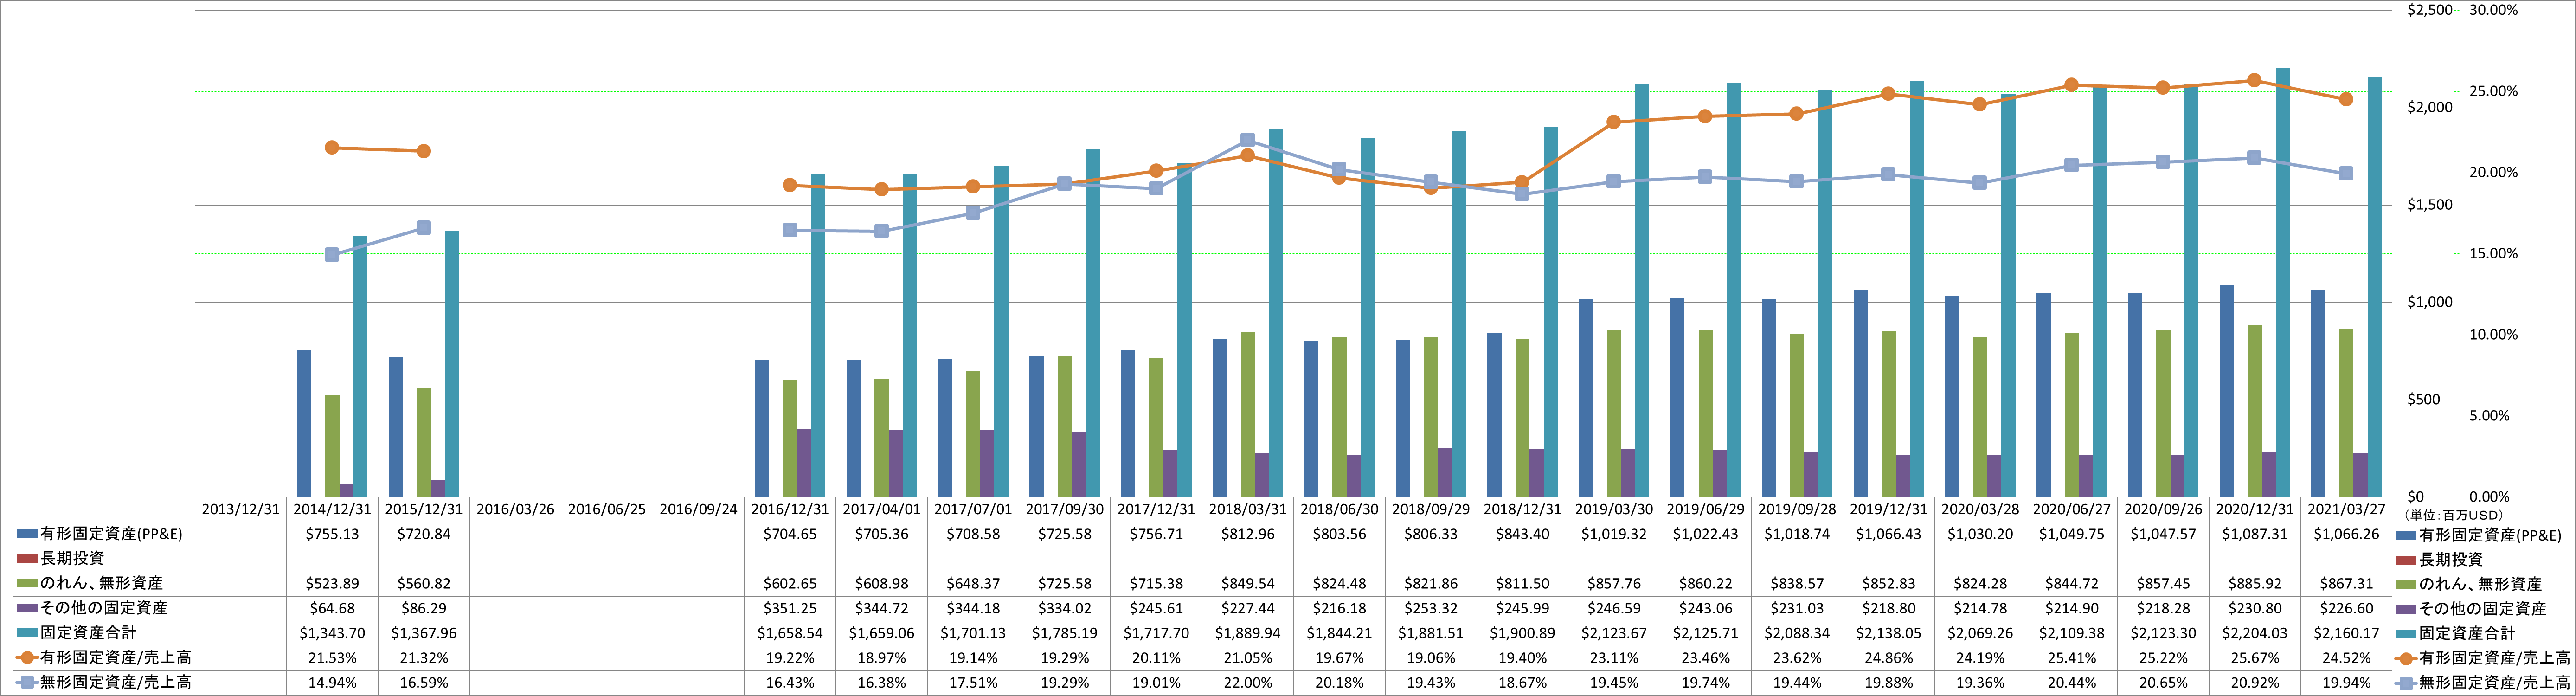This screenshot has height=696, width=2576.
Task: Select the $867.31 goodwill cell
Action: [2346, 584]
